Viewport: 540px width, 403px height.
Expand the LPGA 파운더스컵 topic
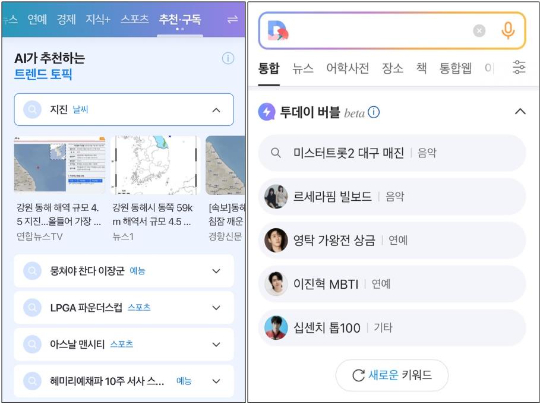point(216,308)
